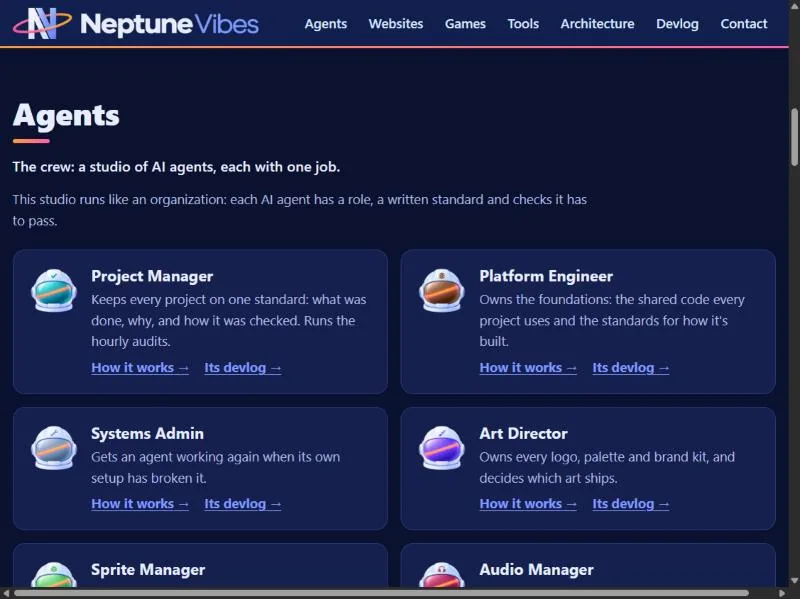Open the Agents nav item
The height and width of the screenshot is (599, 800).
coord(326,24)
